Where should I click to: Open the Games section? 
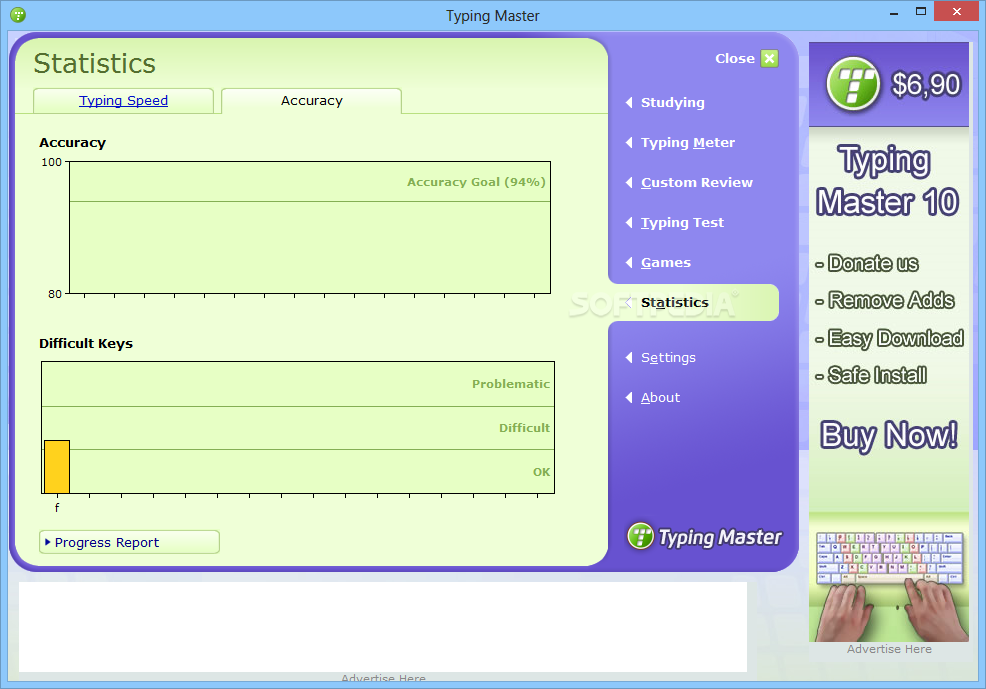coord(665,263)
